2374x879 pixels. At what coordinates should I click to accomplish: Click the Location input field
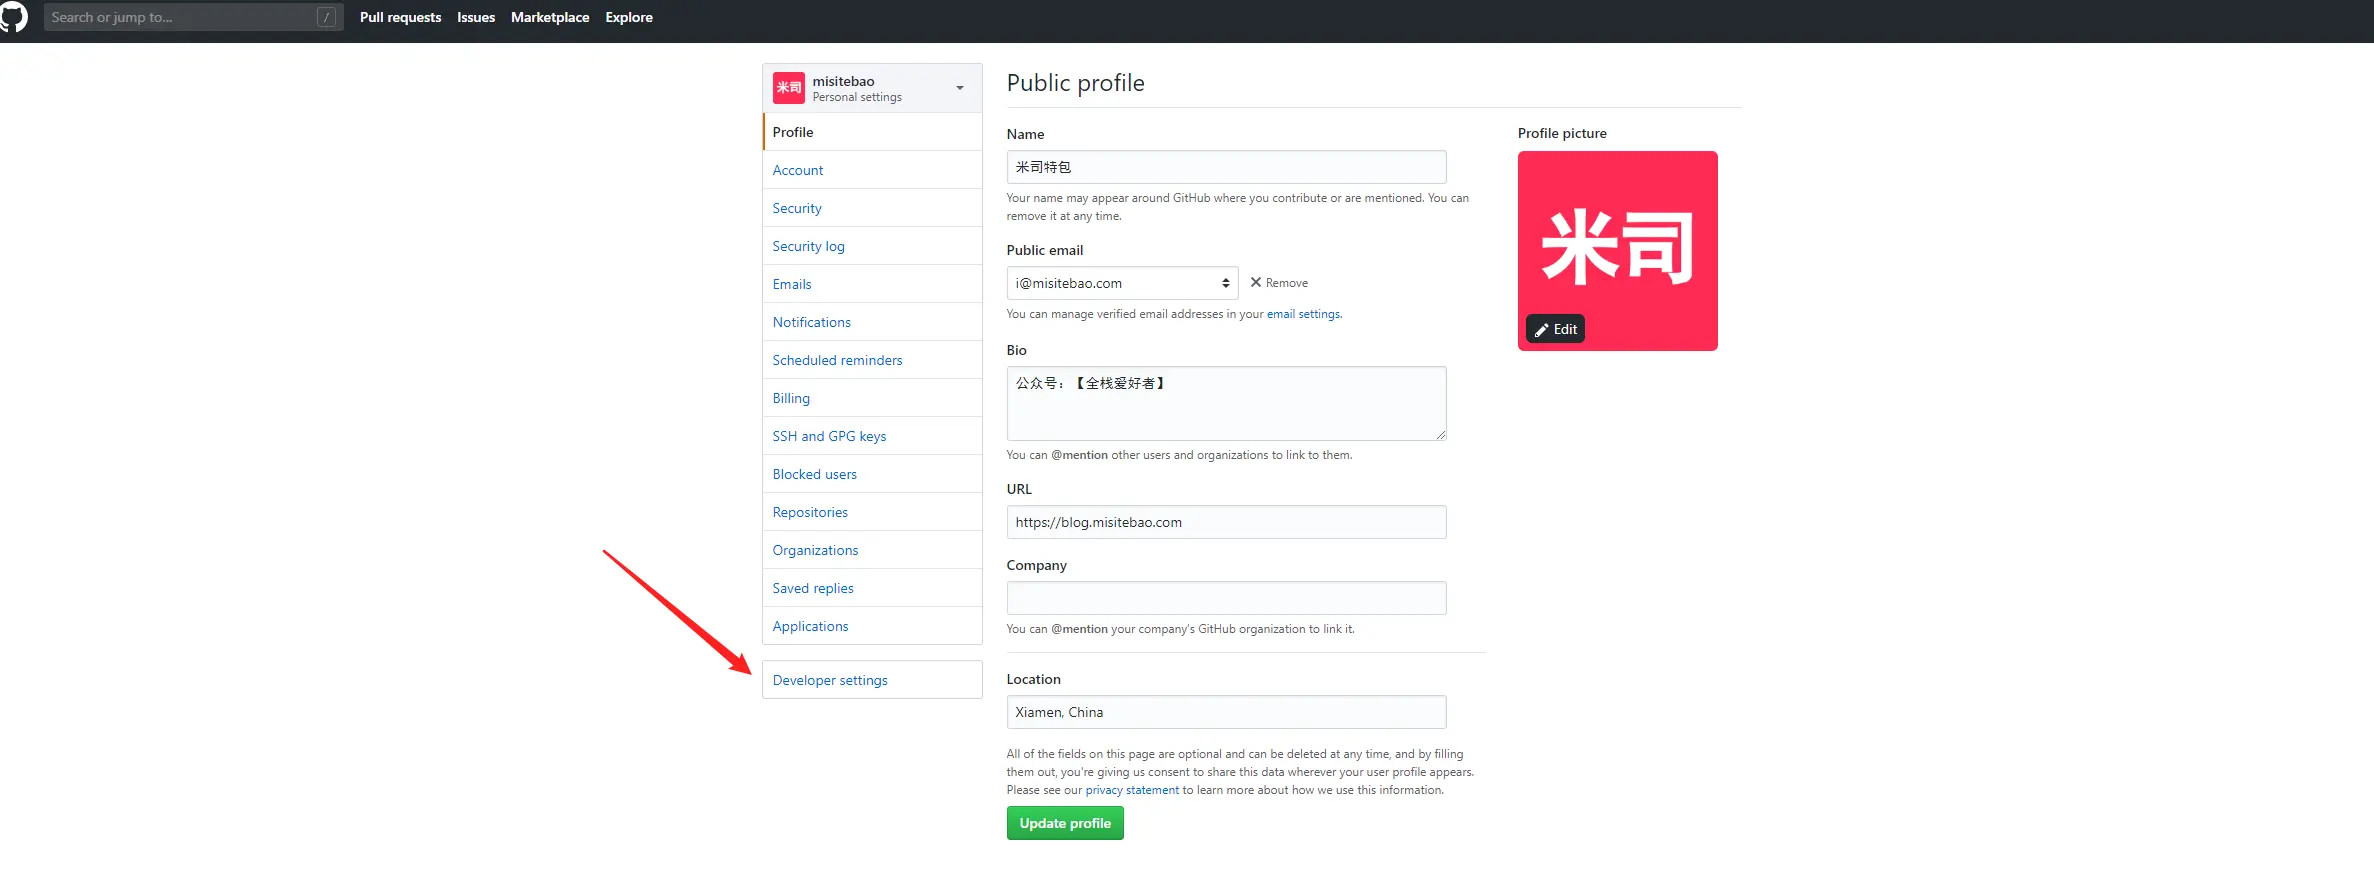coord(1226,712)
